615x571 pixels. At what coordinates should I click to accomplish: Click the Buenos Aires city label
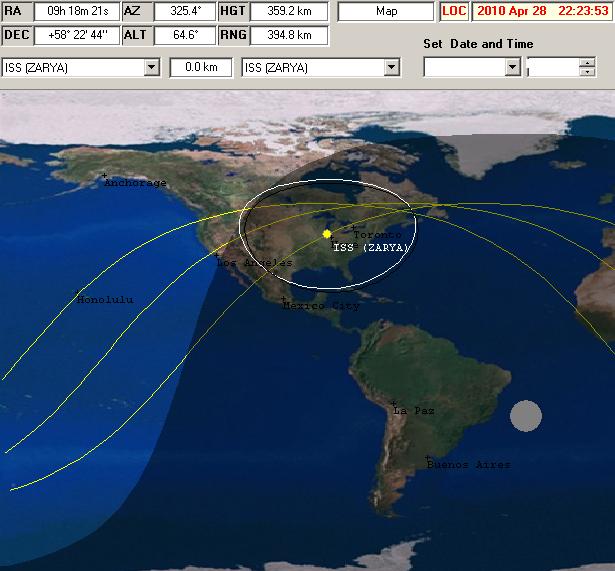[469, 464]
